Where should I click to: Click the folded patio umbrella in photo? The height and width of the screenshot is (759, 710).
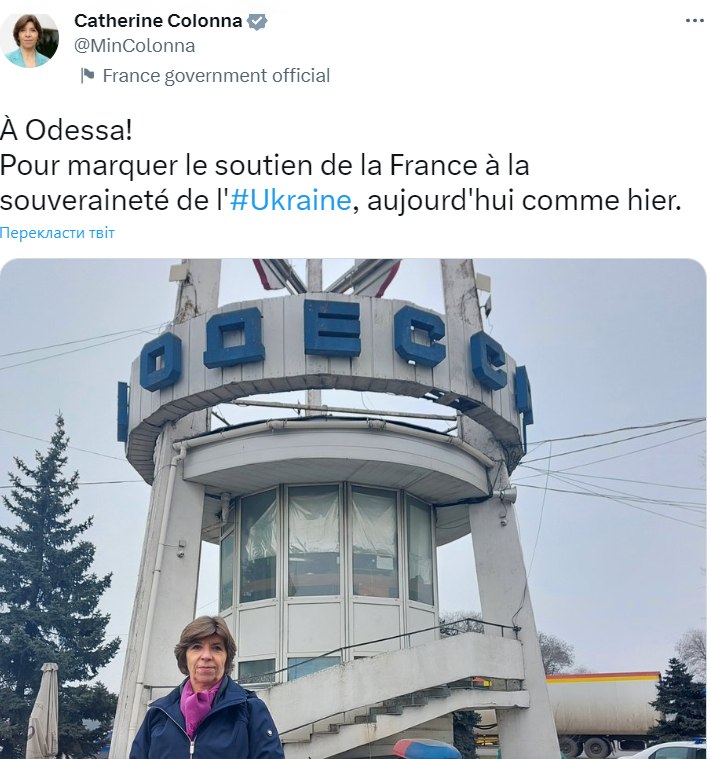pos(44,711)
